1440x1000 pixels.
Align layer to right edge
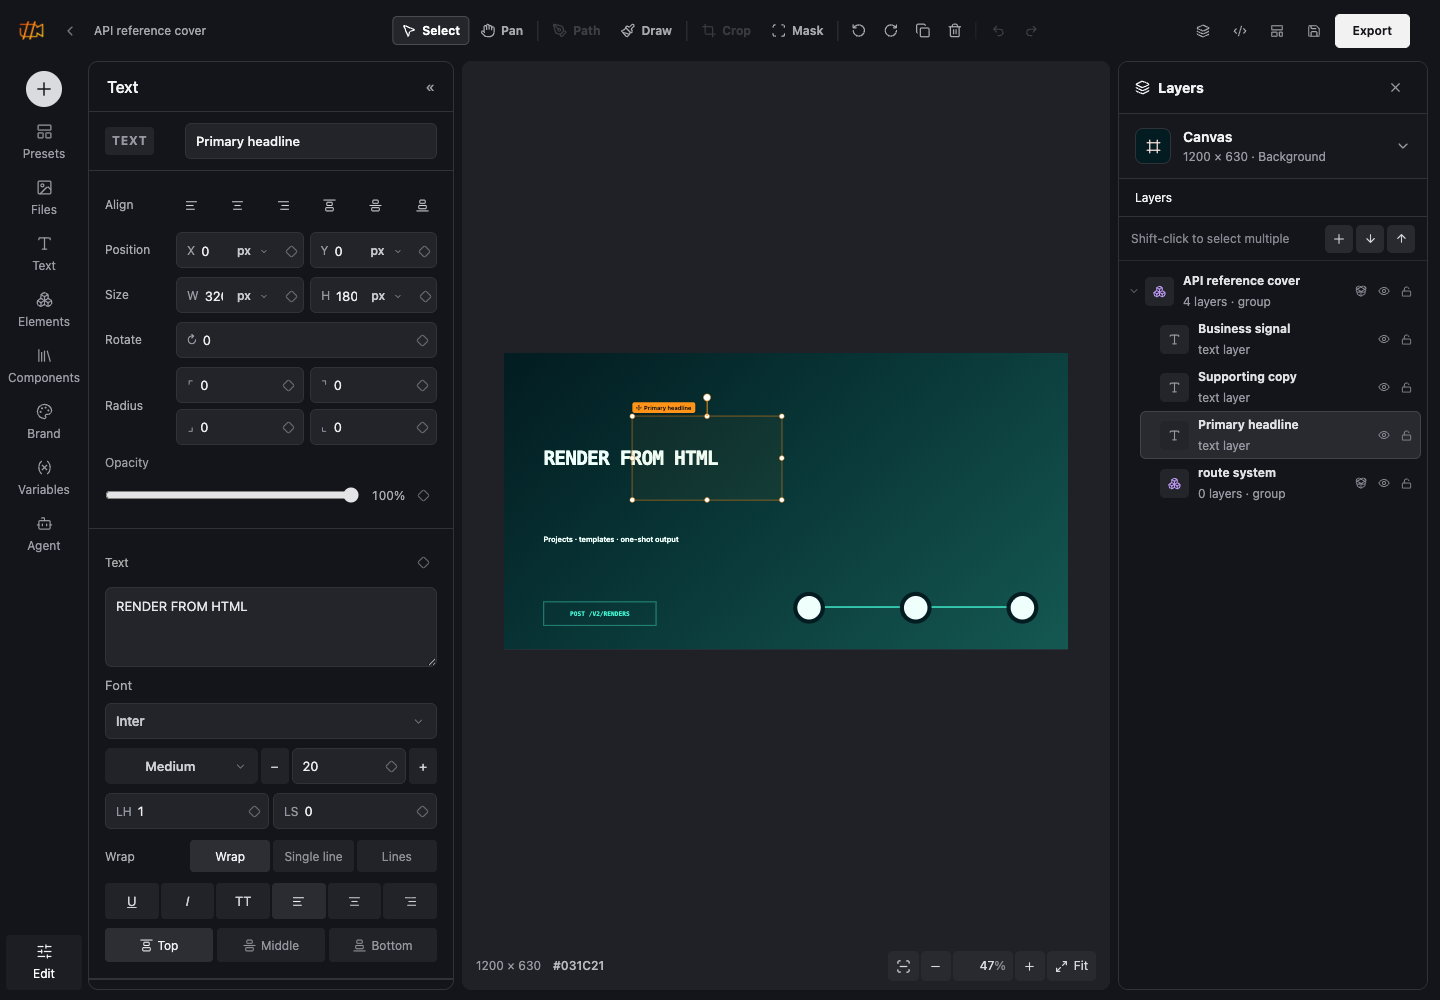click(283, 205)
